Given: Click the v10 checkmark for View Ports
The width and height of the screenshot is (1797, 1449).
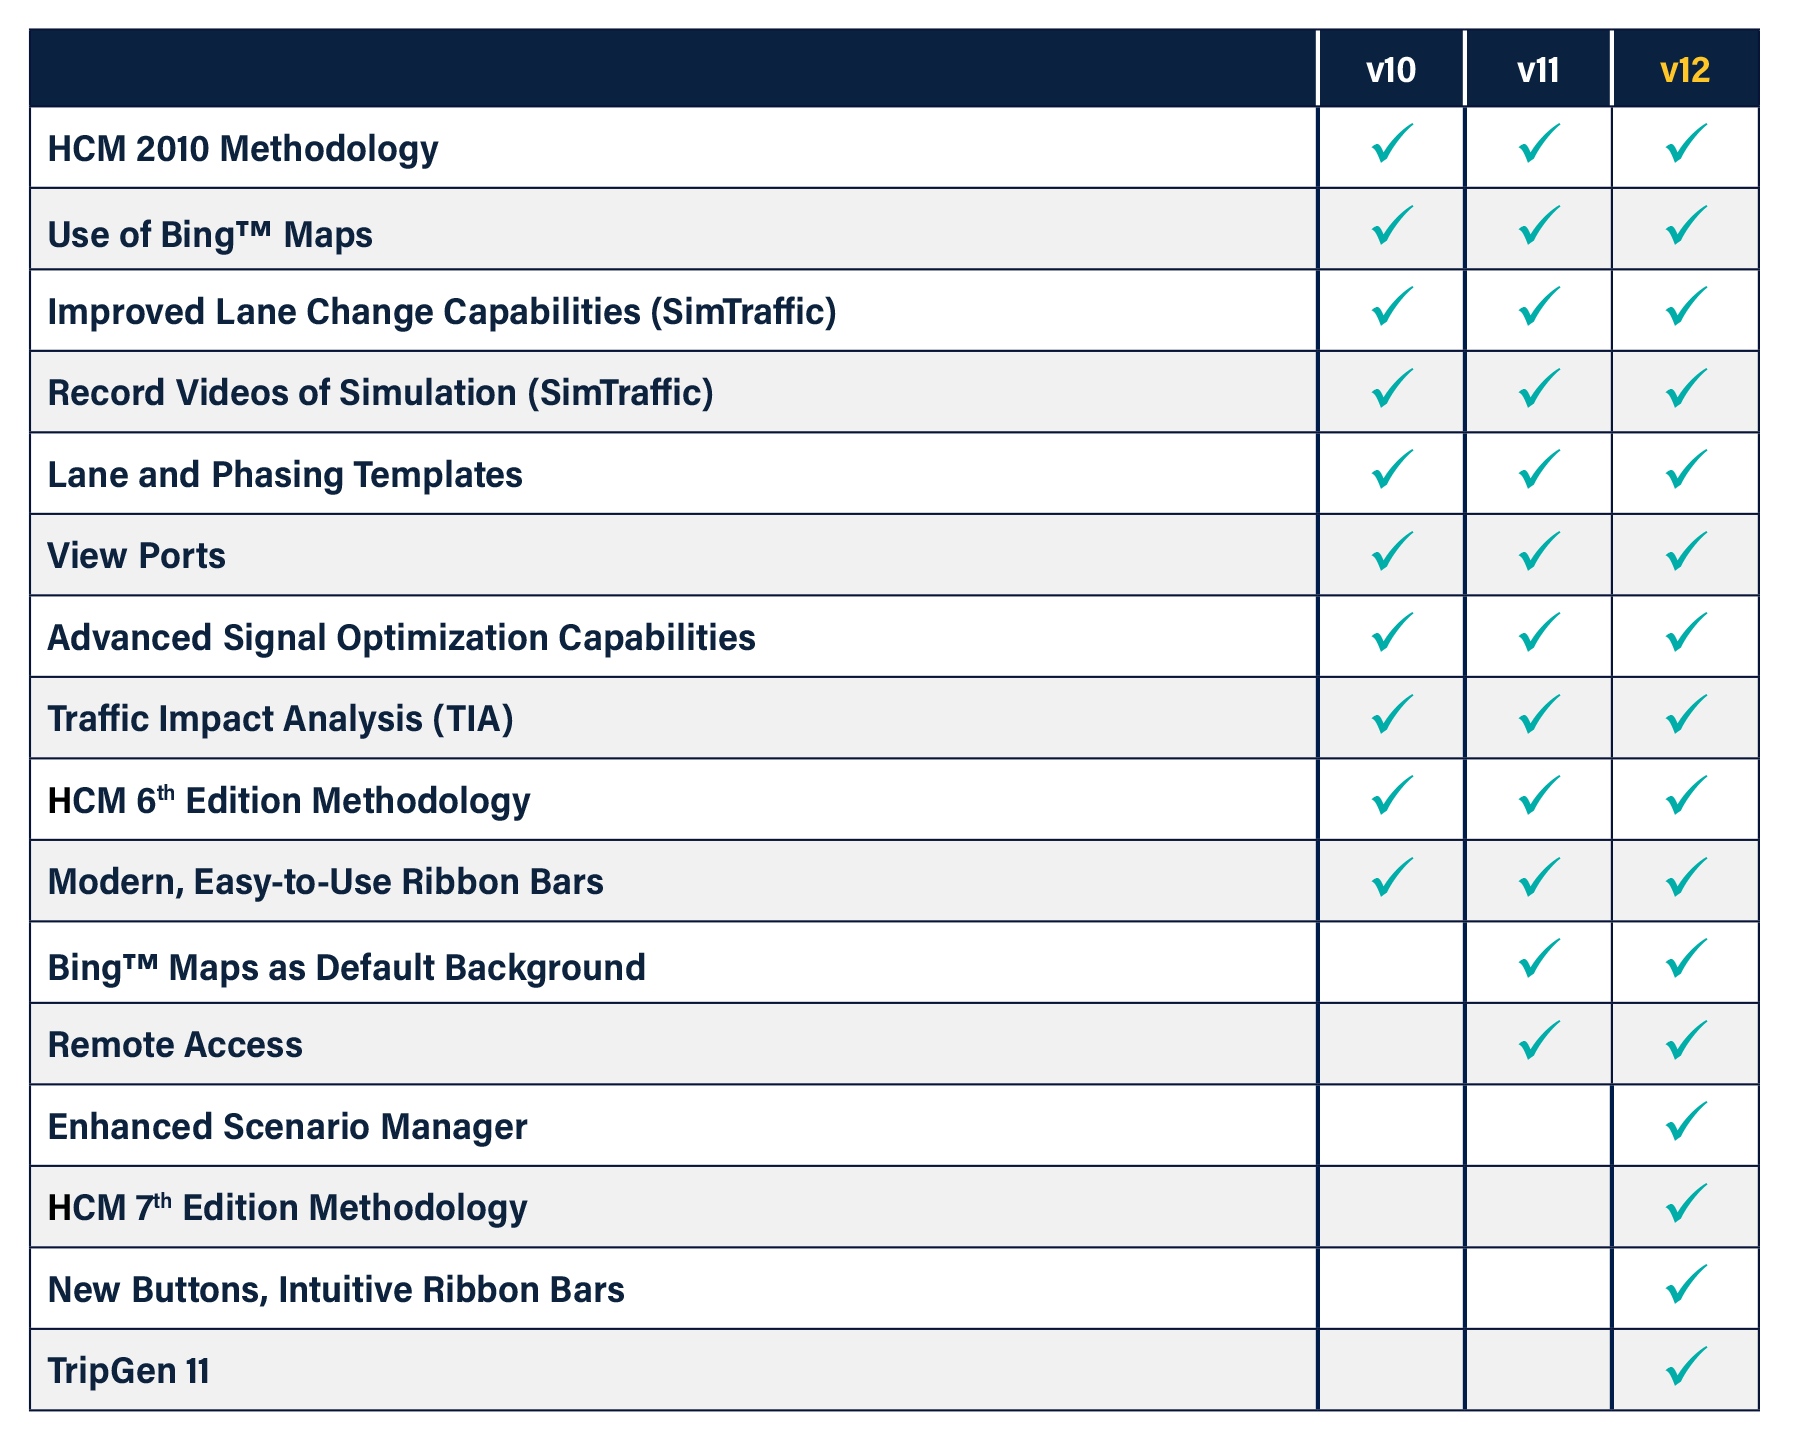Looking at the screenshot, I should click(x=1391, y=553).
